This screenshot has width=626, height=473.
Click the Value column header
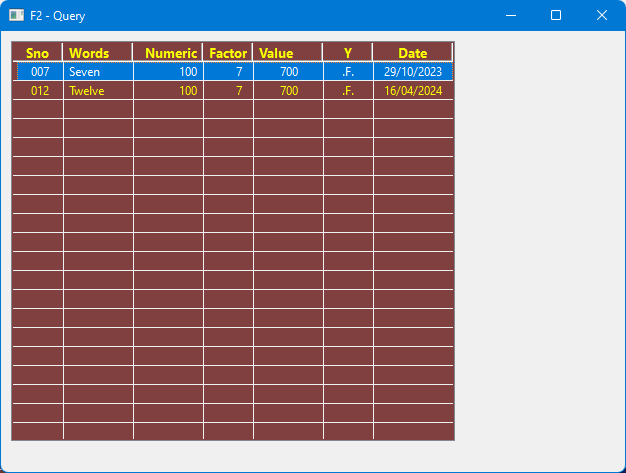(288, 53)
